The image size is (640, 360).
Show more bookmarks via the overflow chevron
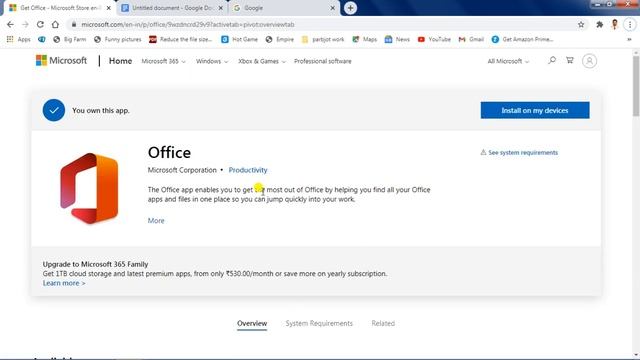629,39
